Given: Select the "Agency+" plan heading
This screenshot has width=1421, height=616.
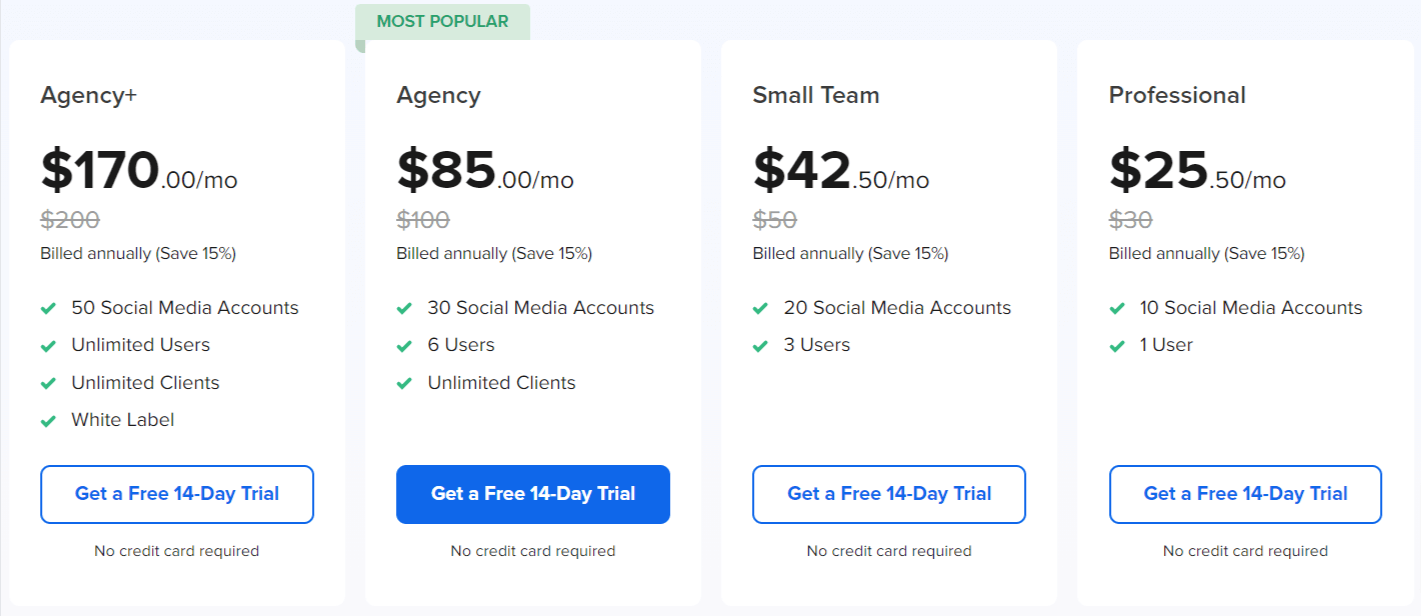Looking at the screenshot, I should (x=88, y=95).
